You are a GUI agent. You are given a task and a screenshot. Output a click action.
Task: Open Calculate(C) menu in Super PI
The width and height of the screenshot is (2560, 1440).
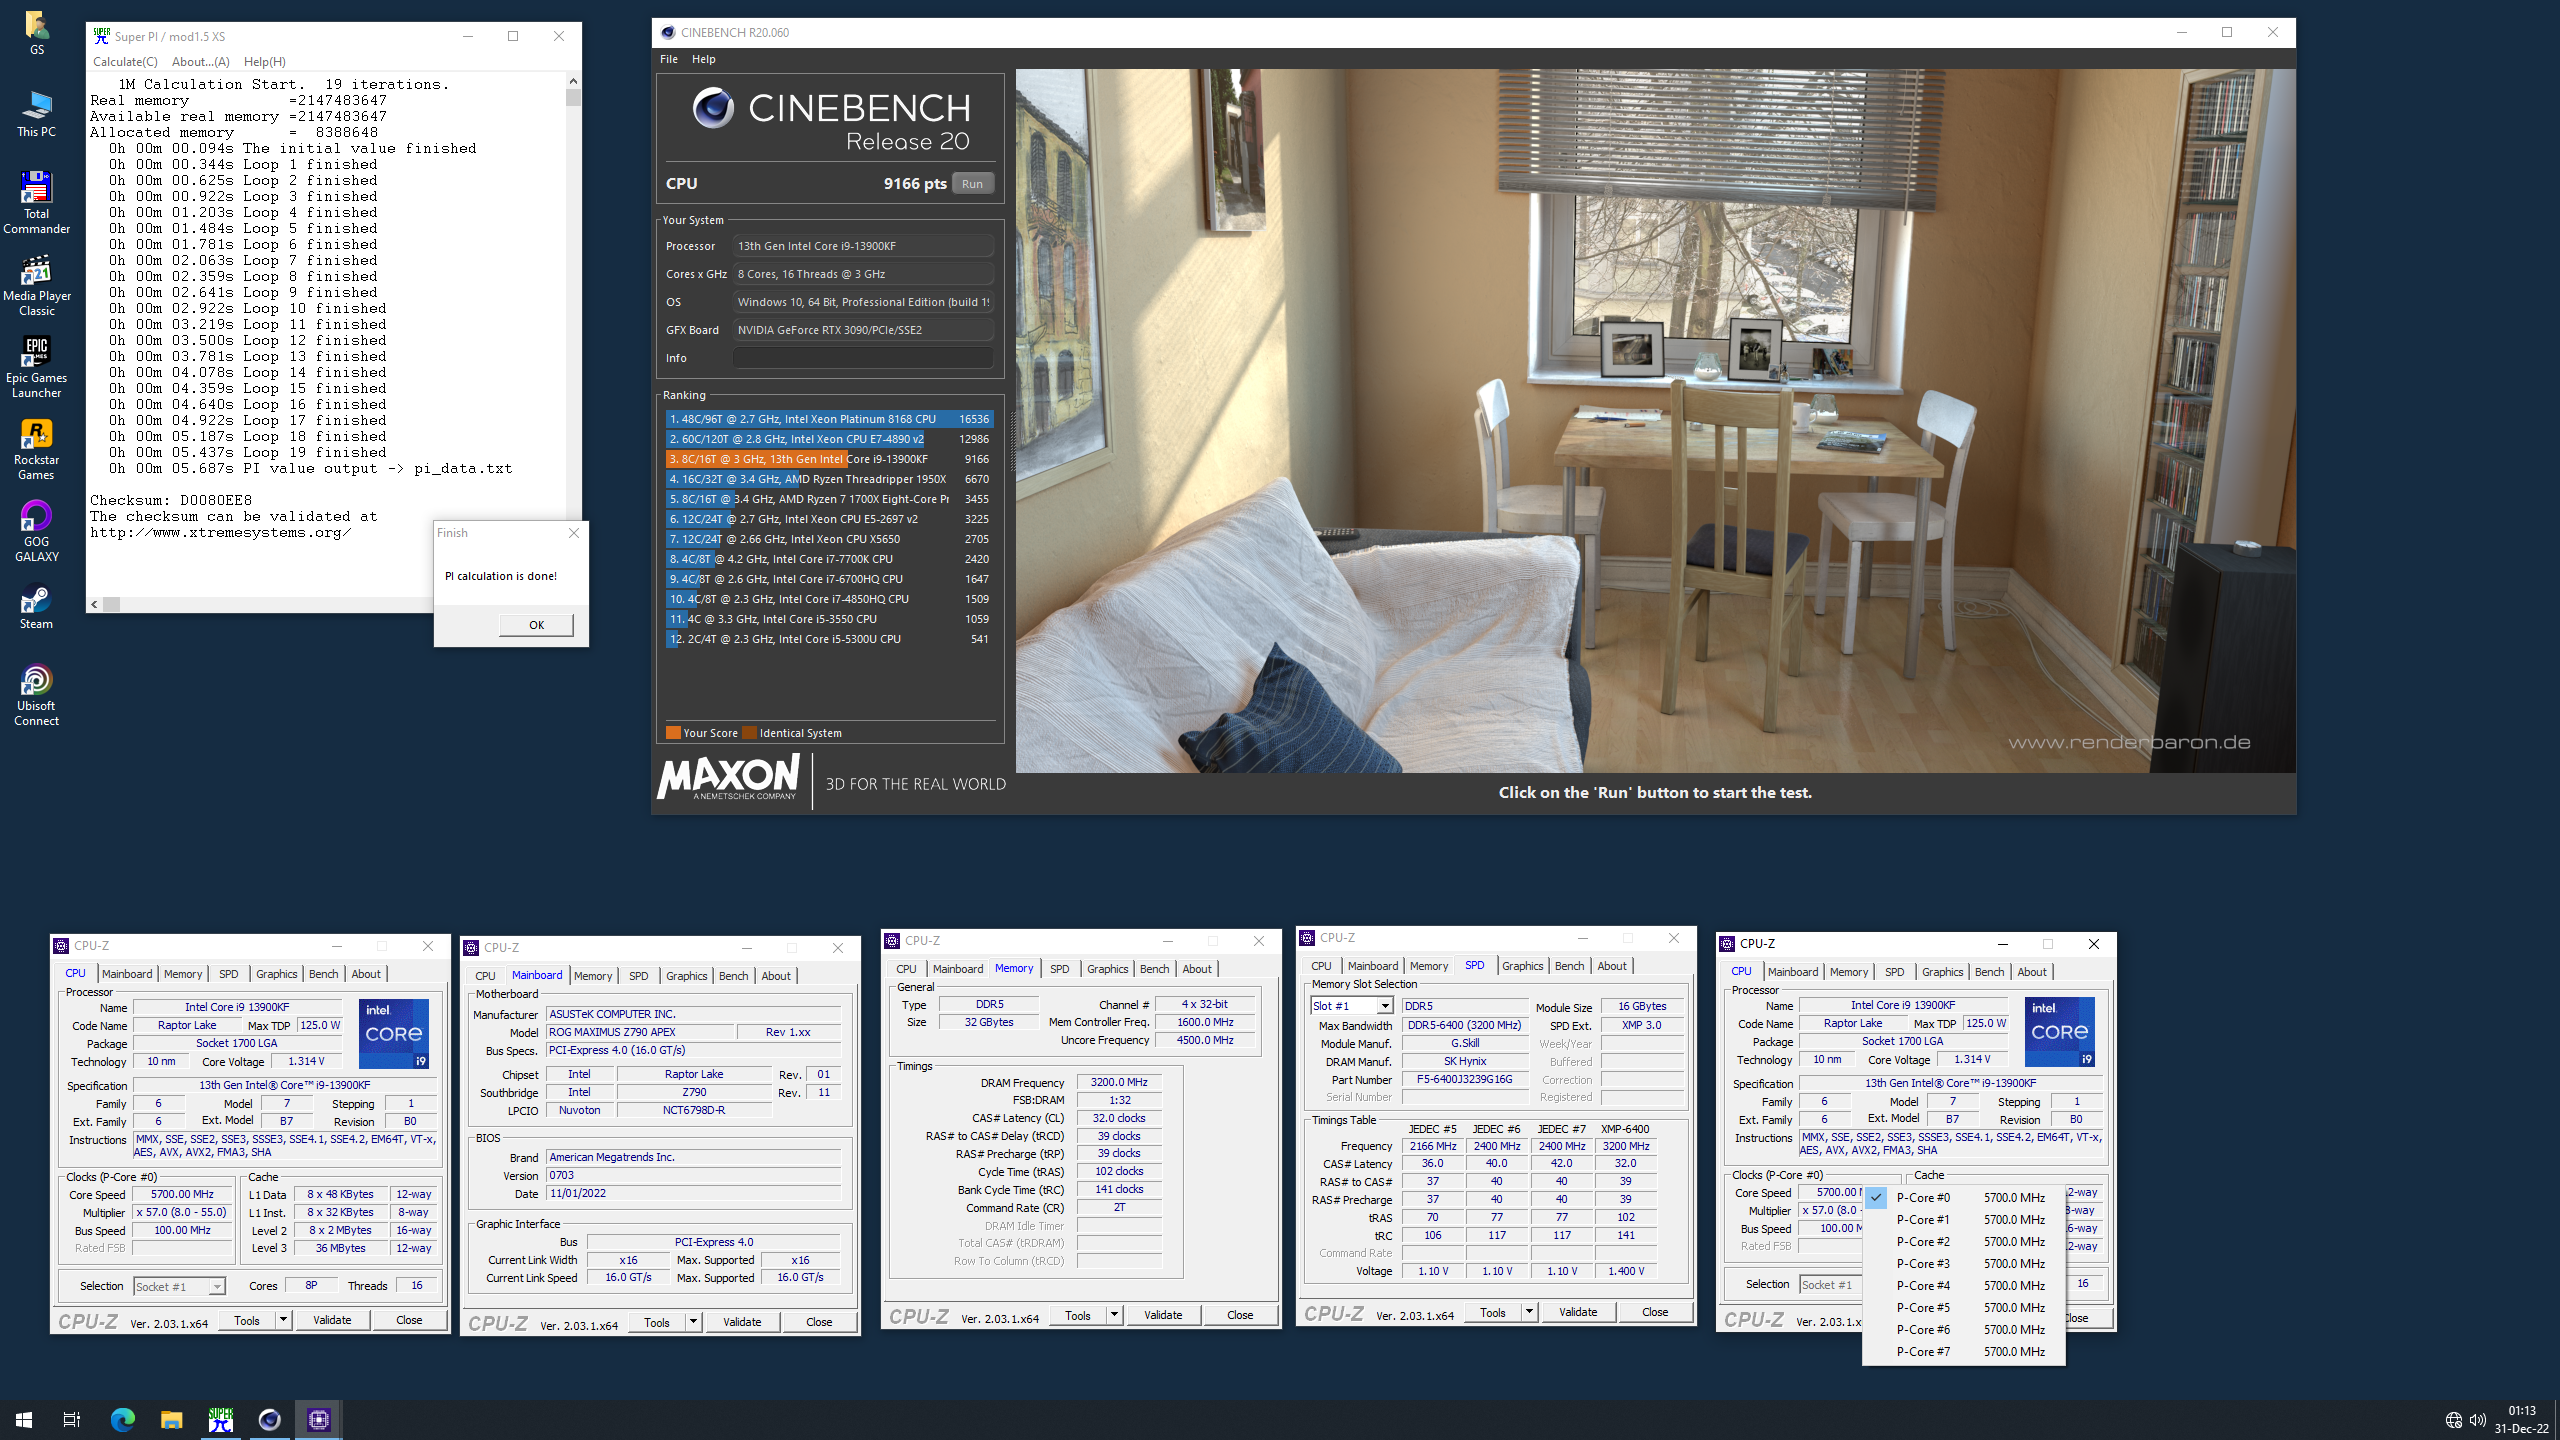click(125, 62)
